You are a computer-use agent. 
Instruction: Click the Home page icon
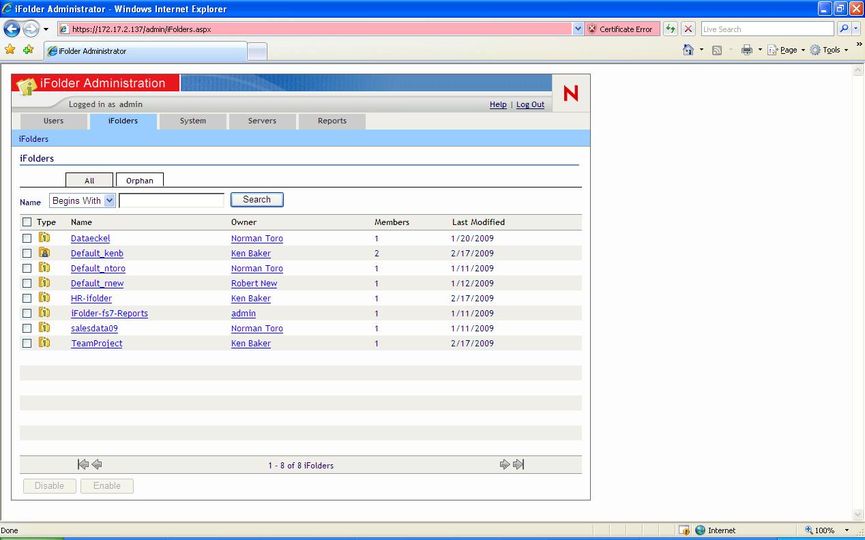click(688, 50)
